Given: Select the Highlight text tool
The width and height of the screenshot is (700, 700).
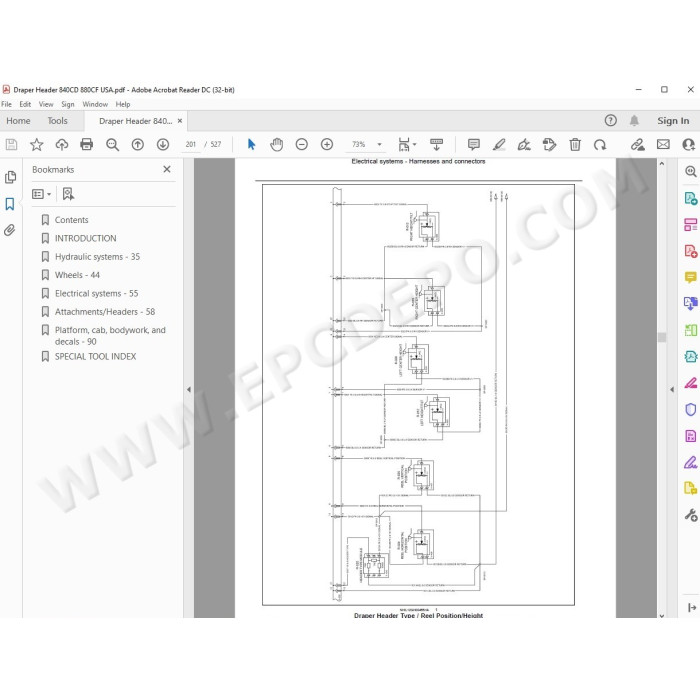Looking at the screenshot, I should [x=499, y=144].
